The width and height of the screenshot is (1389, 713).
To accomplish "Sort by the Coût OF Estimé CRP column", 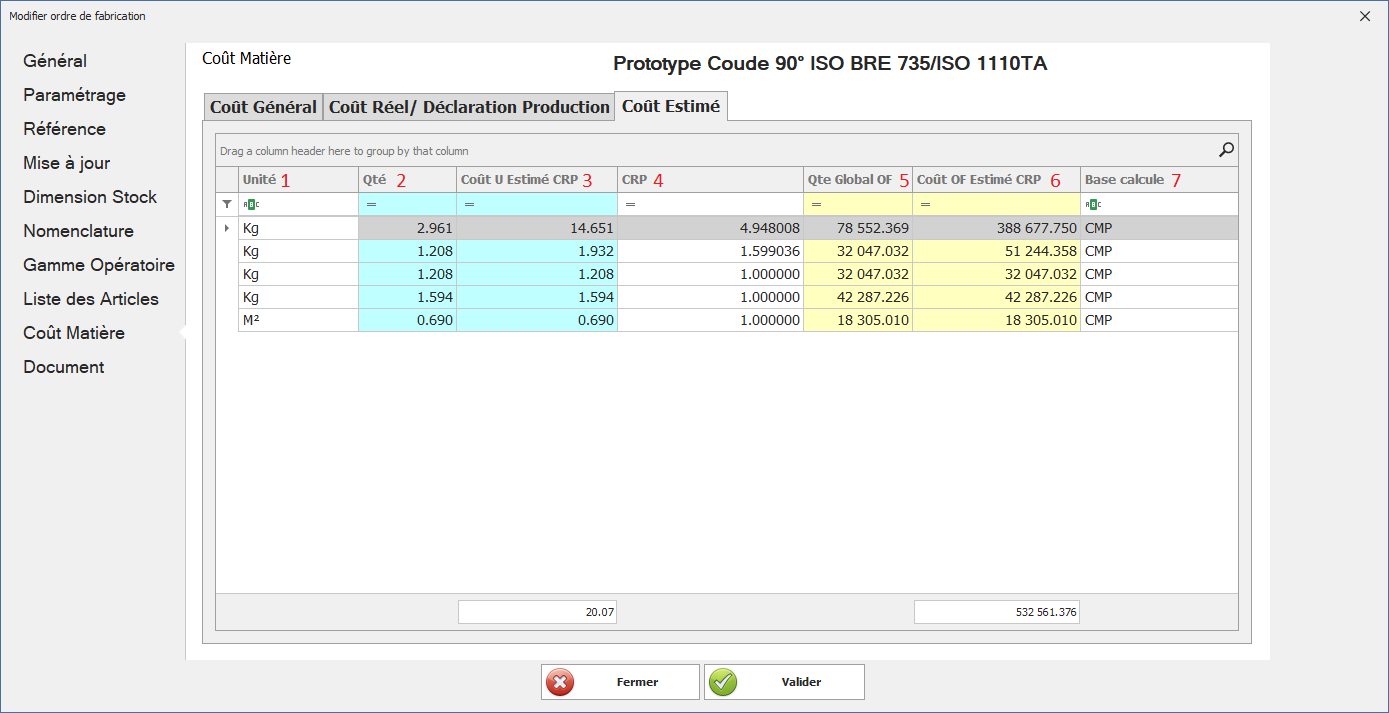I will coord(979,180).
